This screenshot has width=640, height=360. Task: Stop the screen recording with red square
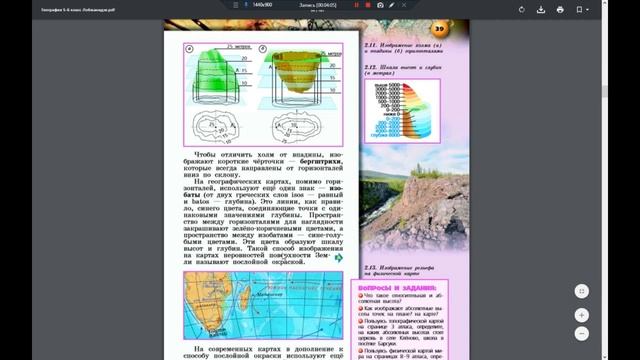[x=368, y=5]
